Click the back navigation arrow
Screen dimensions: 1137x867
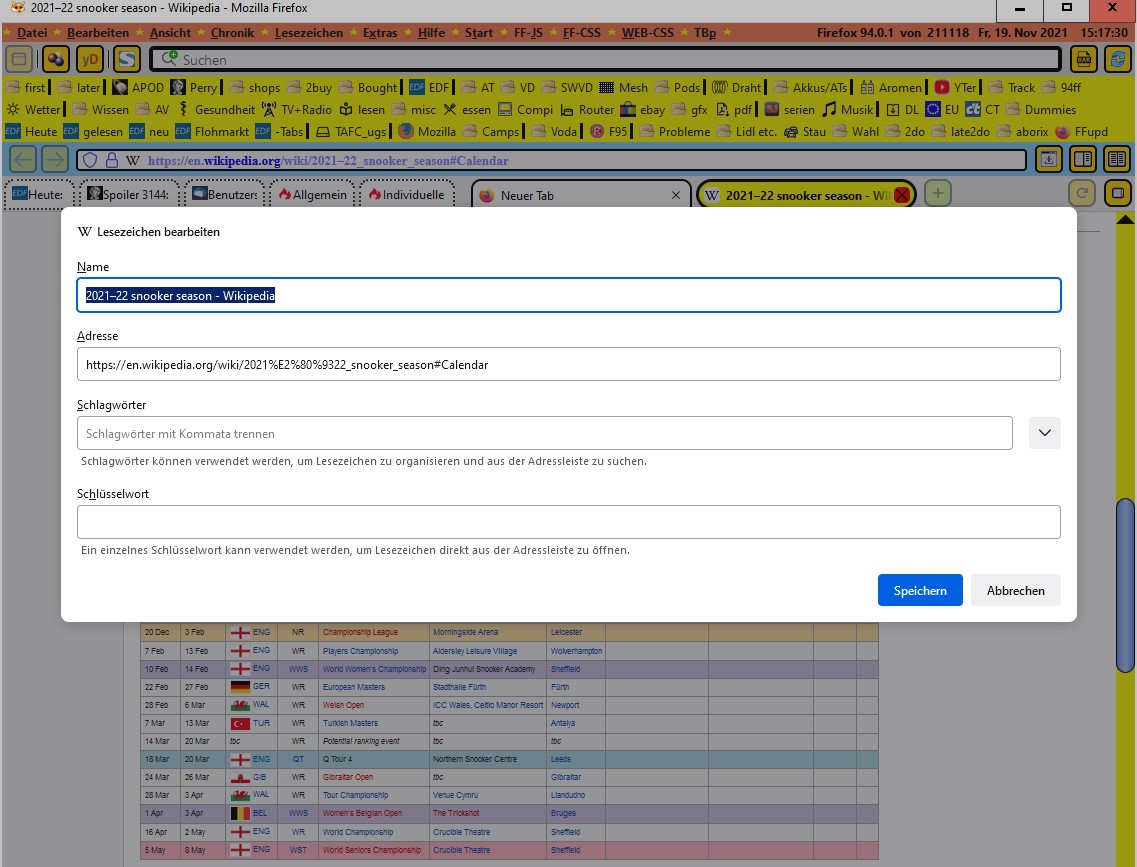point(22,160)
